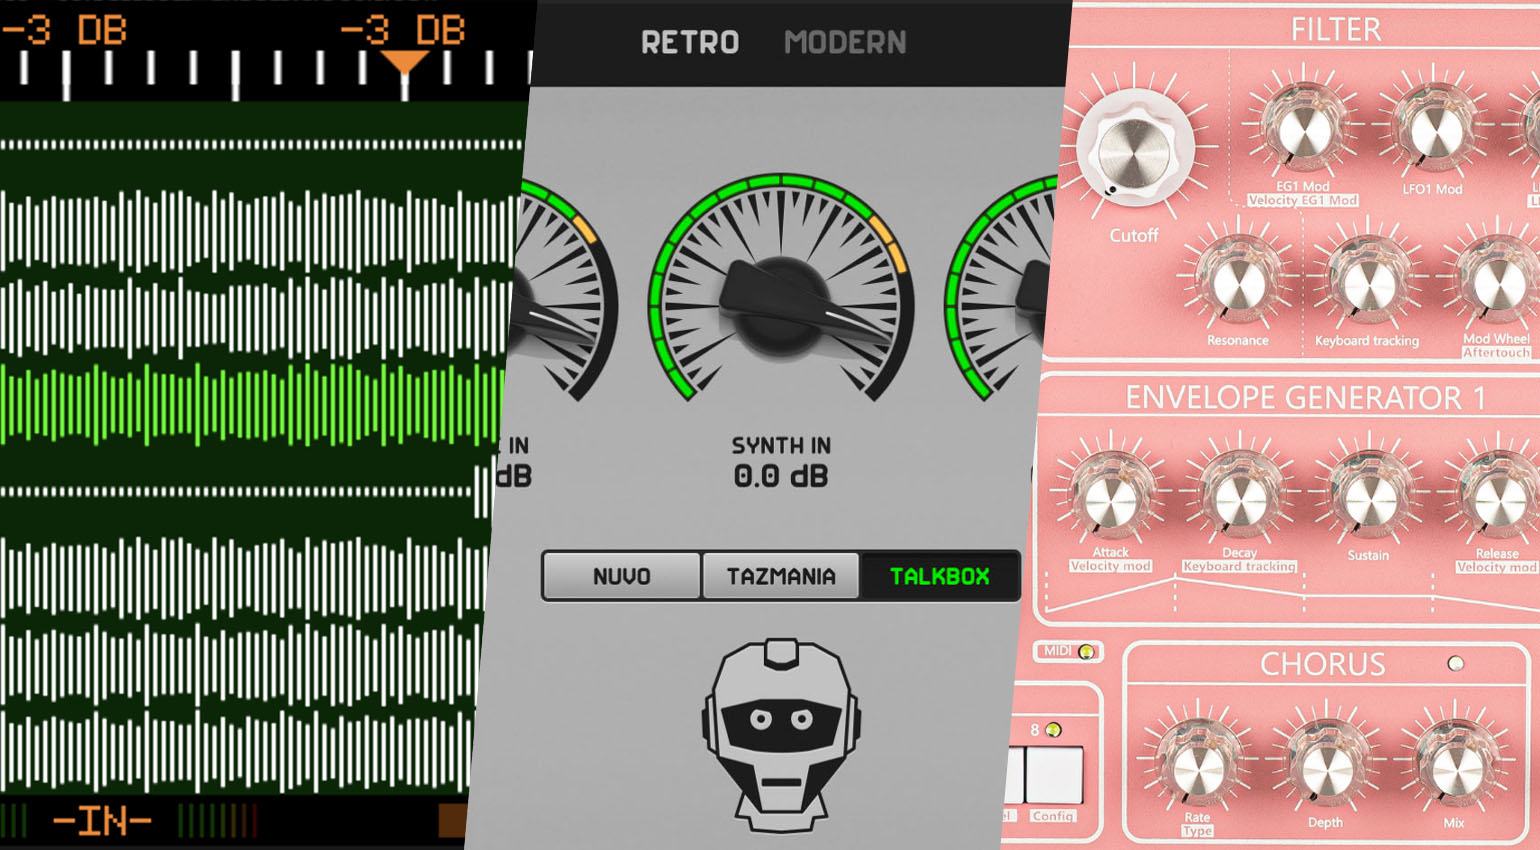This screenshot has width=1540, height=850.
Task: Toggle the Chorus on/off LED
Action: click(x=1456, y=663)
